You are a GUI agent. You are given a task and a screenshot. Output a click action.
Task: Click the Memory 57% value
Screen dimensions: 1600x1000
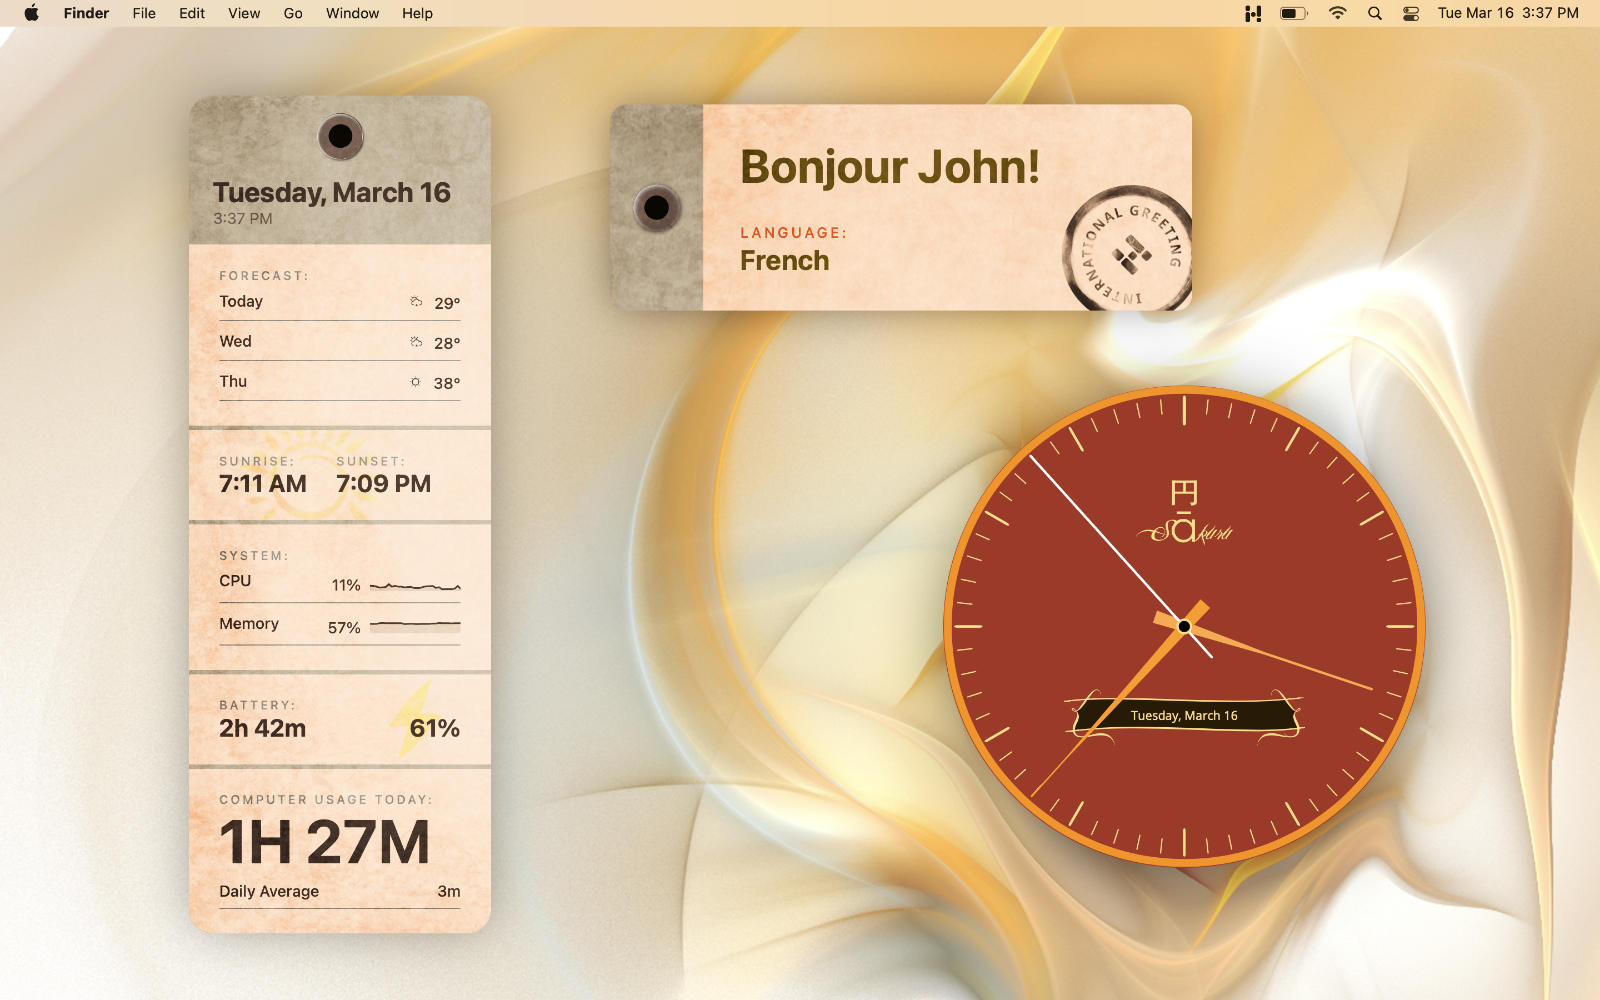coord(344,627)
